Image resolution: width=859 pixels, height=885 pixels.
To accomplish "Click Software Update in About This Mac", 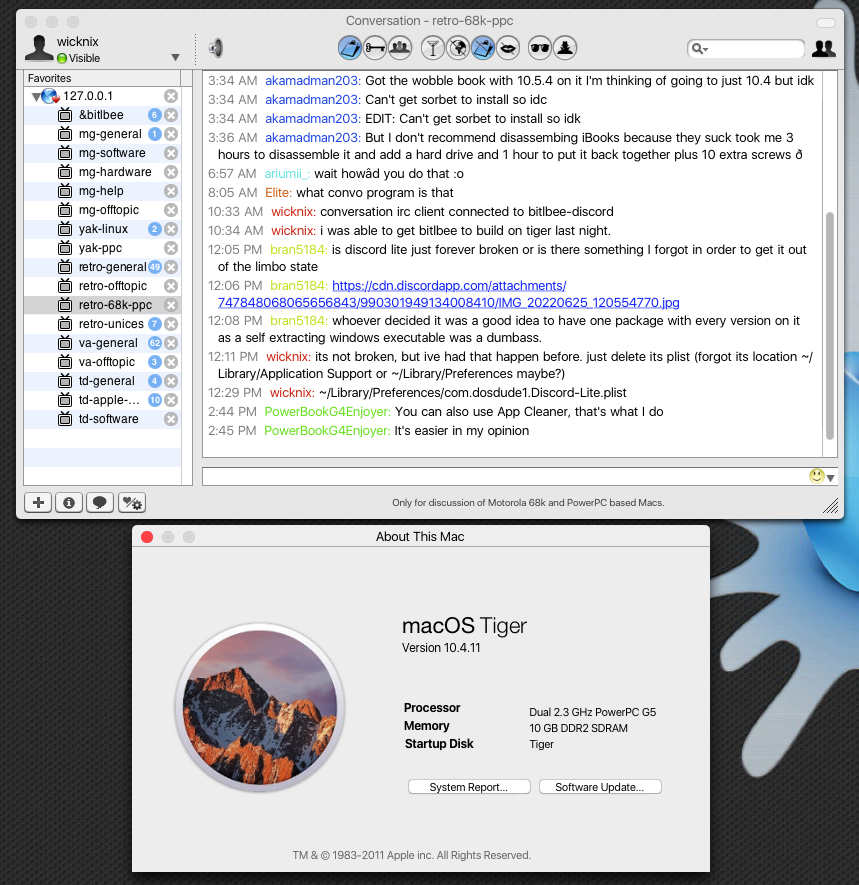I will 600,787.
